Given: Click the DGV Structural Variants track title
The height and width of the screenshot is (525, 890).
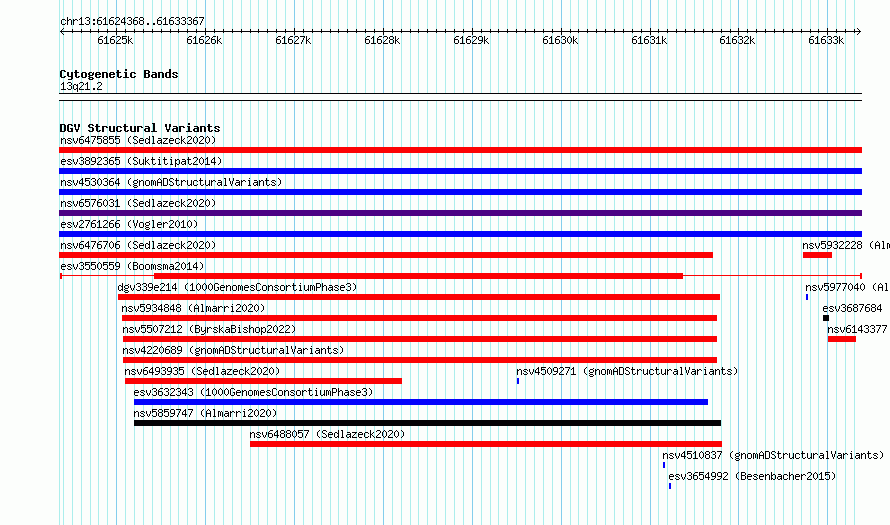Looking at the screenshot, I should [x=140, y=128].
